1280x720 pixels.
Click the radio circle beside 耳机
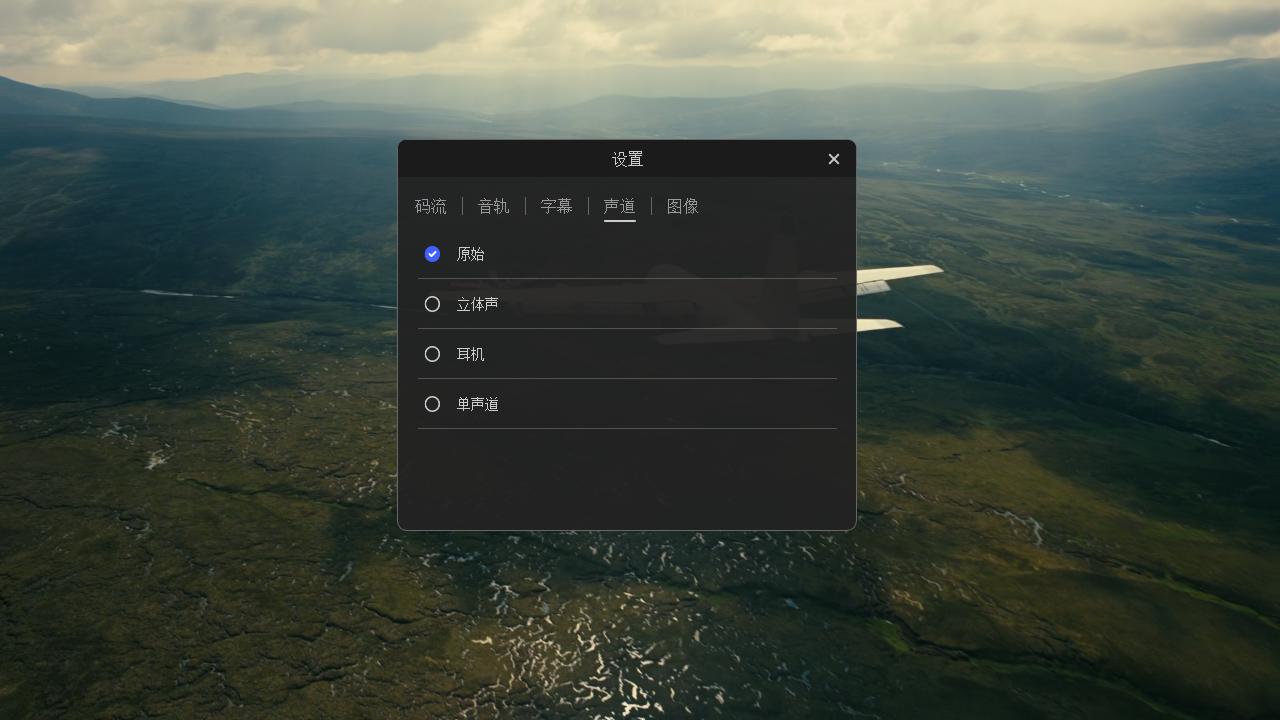point(432,354)
